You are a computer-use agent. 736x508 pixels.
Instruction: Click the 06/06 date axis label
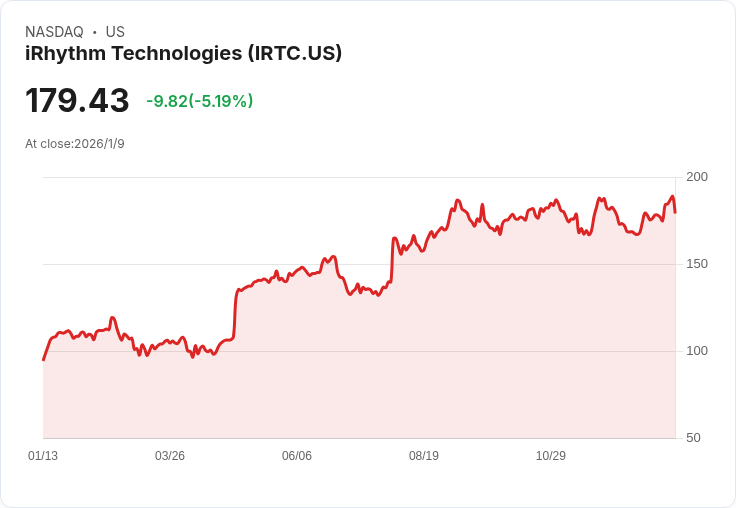(x=297, y=456)
